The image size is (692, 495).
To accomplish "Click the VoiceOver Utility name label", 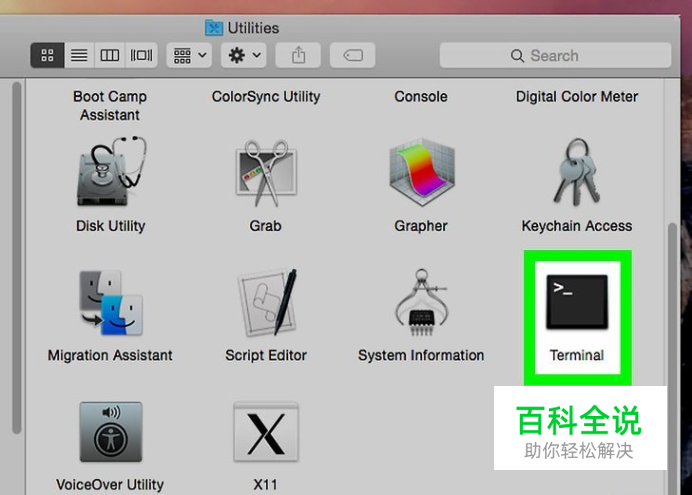I will 110,484.
